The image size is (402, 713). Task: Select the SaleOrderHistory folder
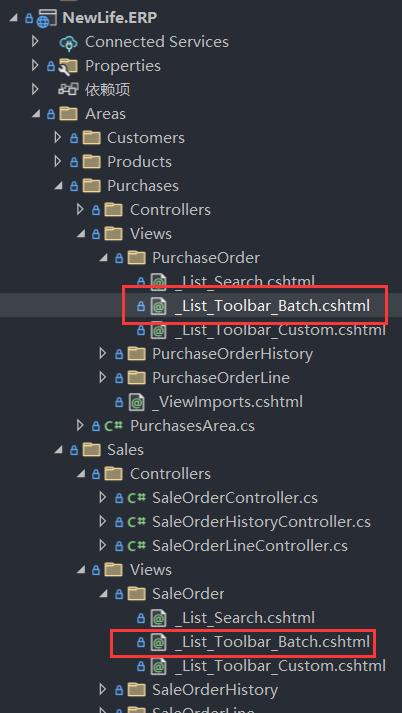[215, 690]
